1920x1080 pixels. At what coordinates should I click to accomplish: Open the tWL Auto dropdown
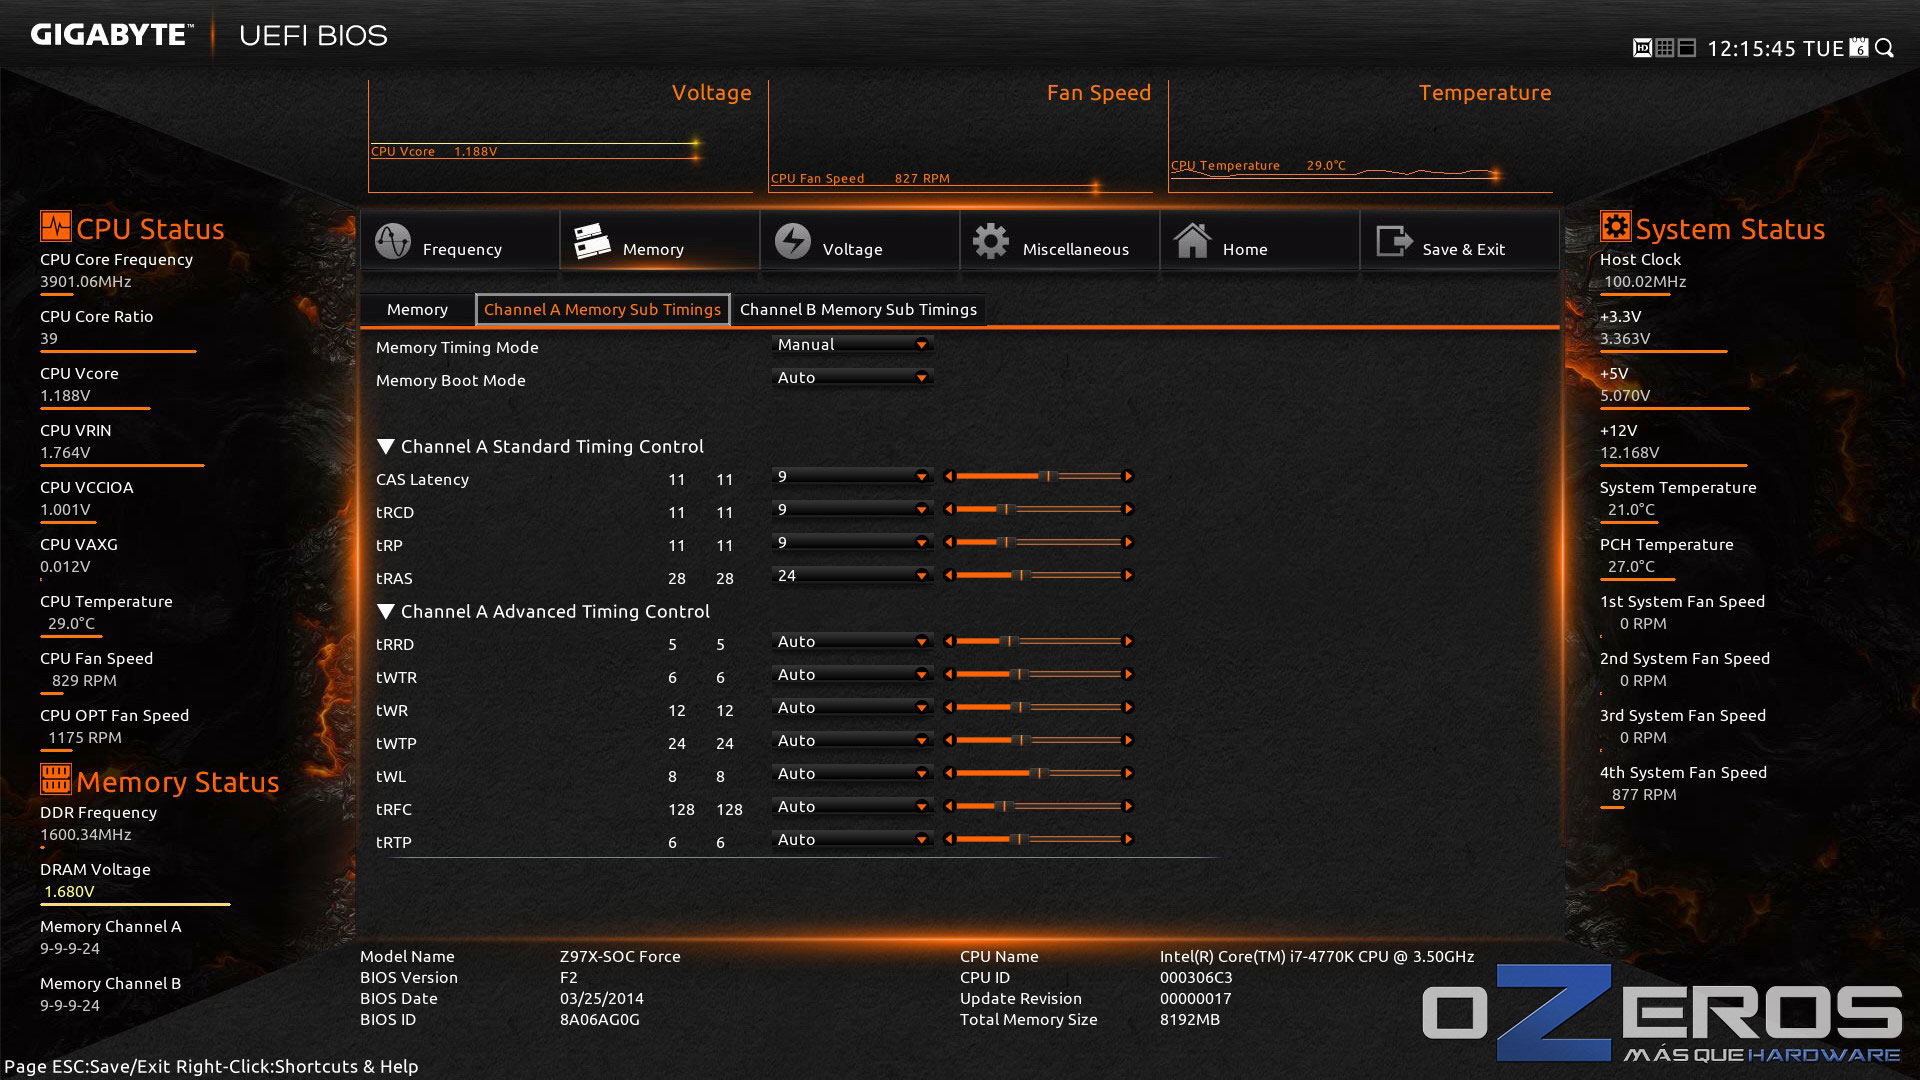pos(852,774)
